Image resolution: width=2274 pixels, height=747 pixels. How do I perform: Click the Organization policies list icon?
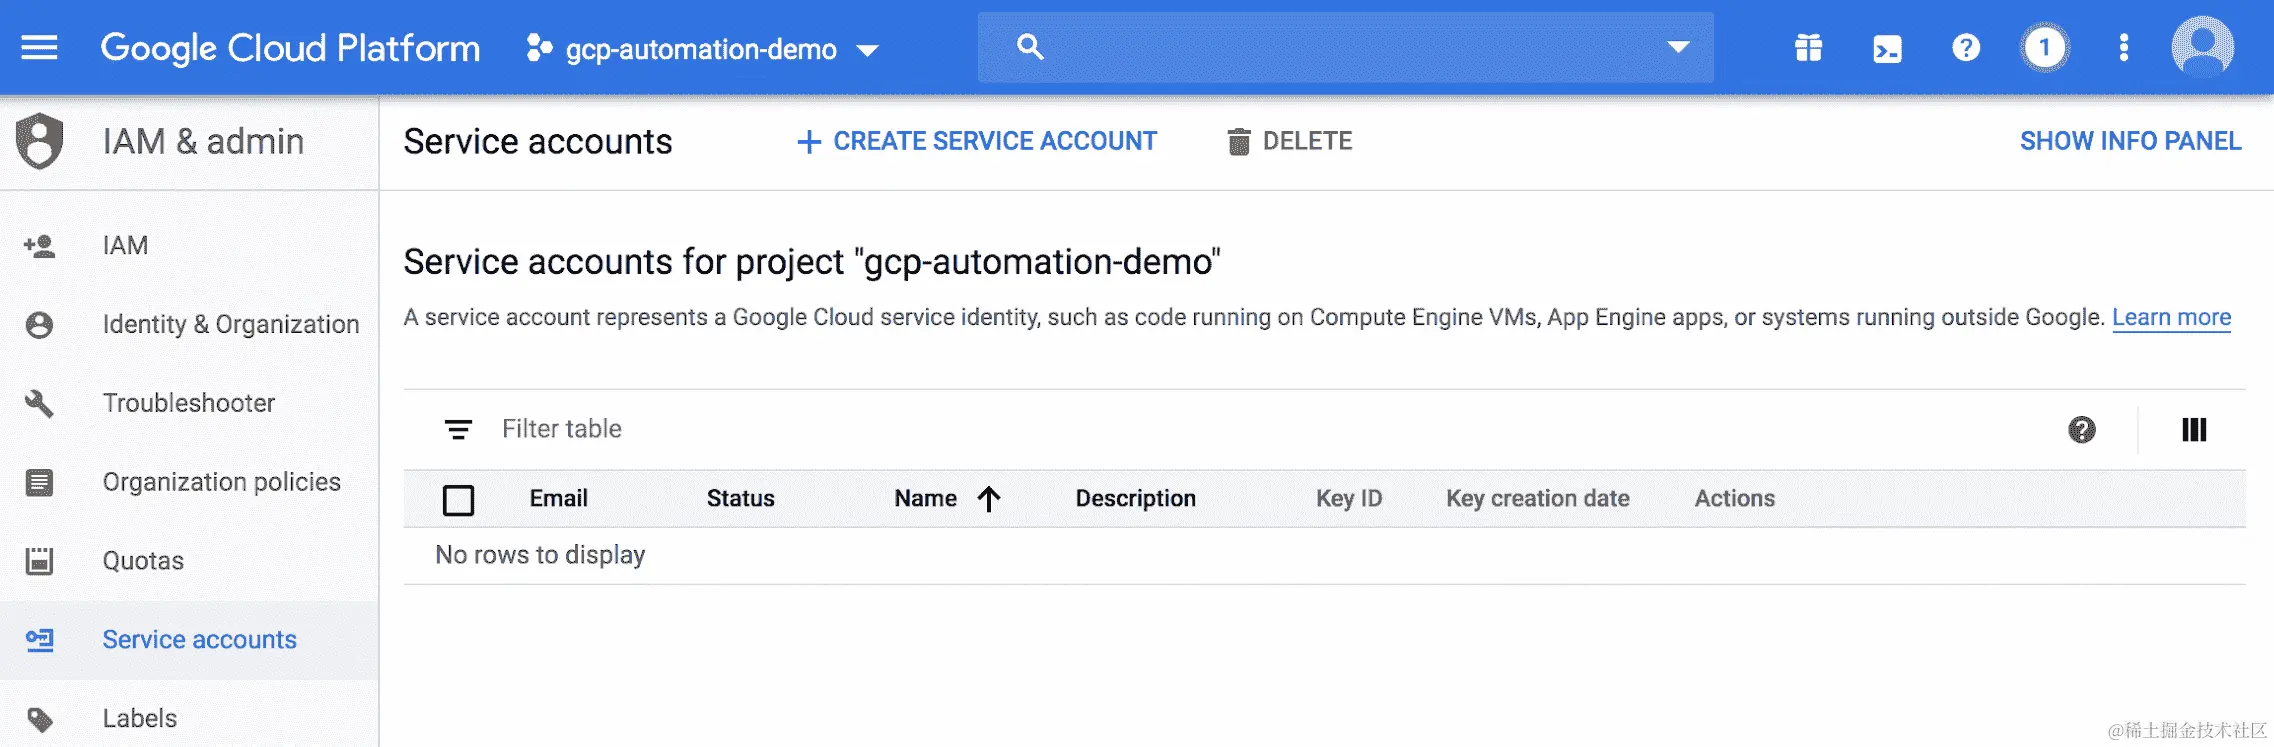tap(39, 483)
